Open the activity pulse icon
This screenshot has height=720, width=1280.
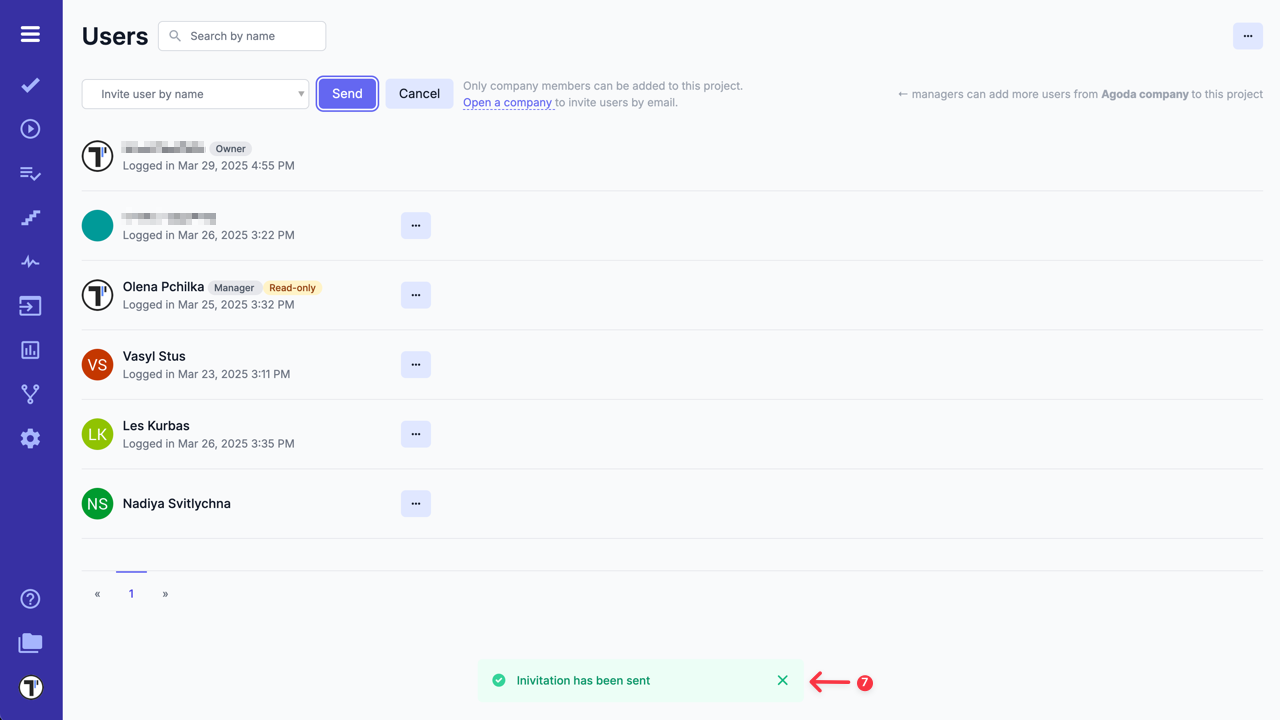click(x=30, y=261)
